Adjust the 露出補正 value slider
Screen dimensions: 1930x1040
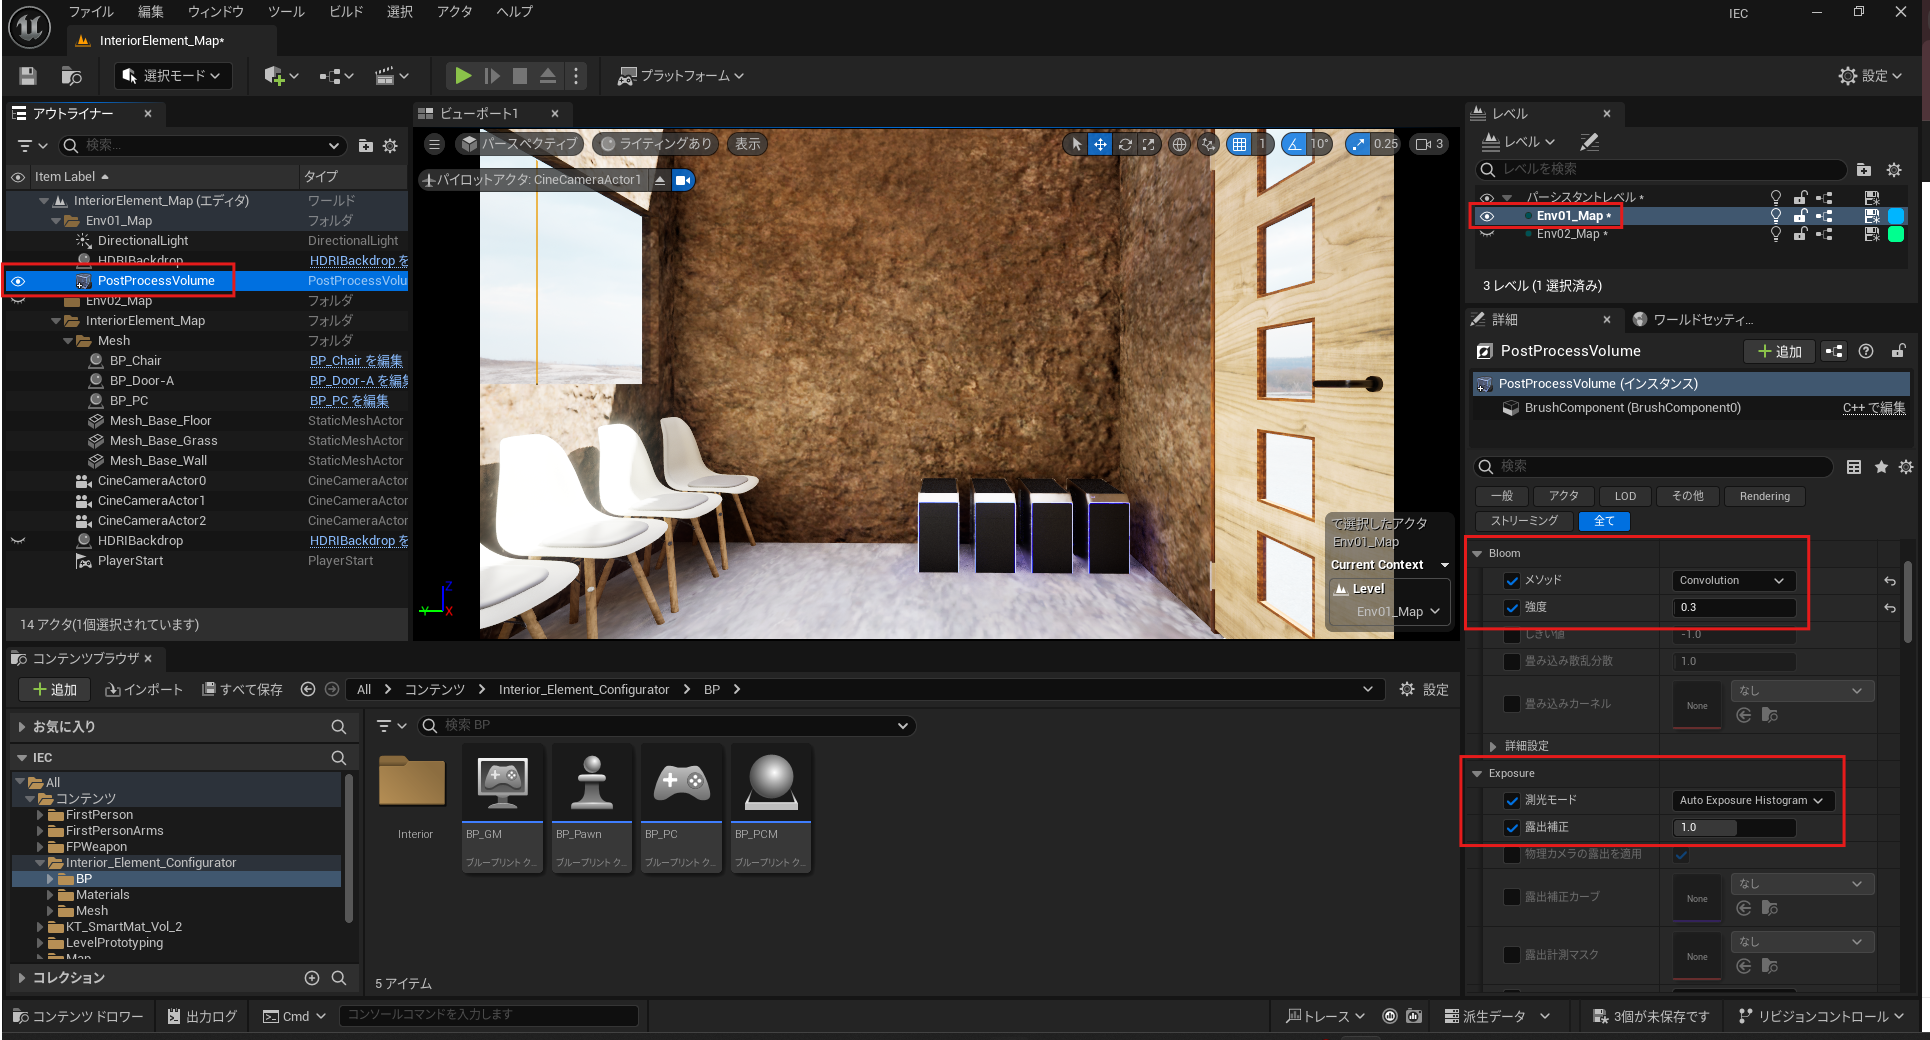click(1734, 827)
